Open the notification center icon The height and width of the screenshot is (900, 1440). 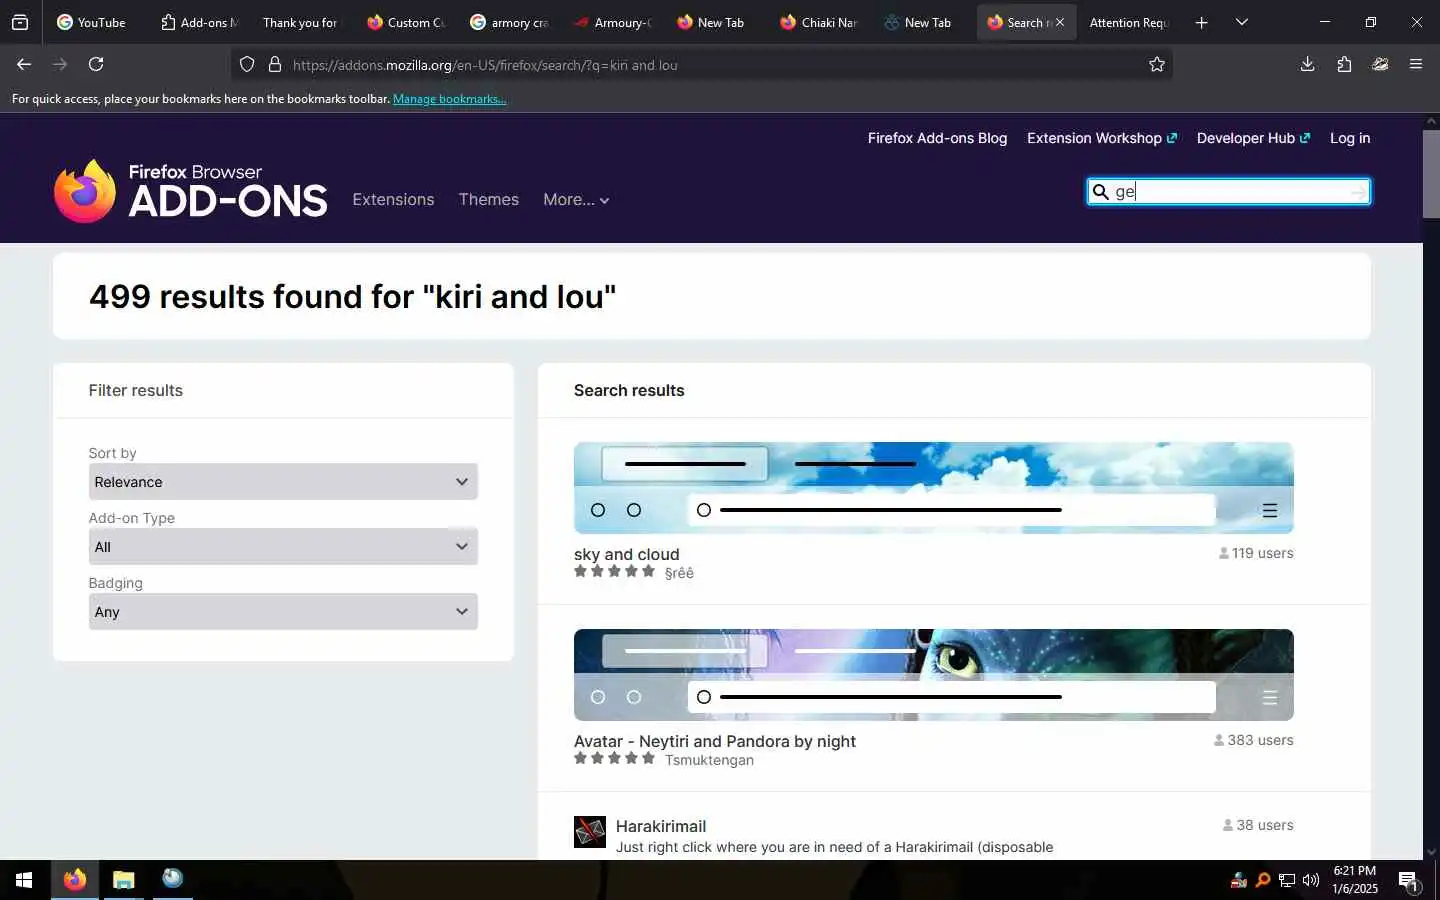click(1409, 881)
